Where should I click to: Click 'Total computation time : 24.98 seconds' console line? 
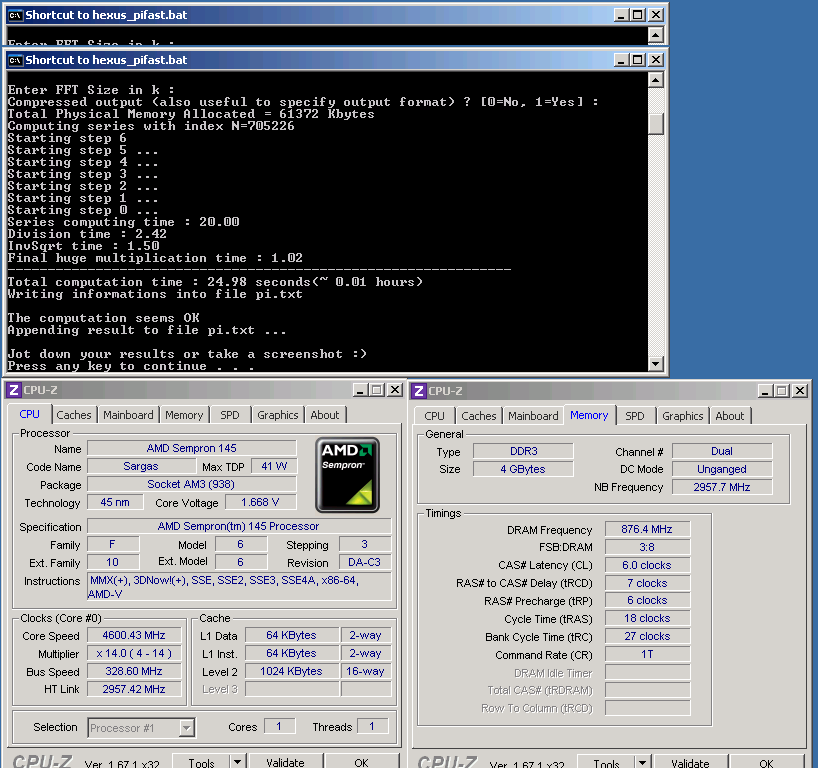click(215, 282)
